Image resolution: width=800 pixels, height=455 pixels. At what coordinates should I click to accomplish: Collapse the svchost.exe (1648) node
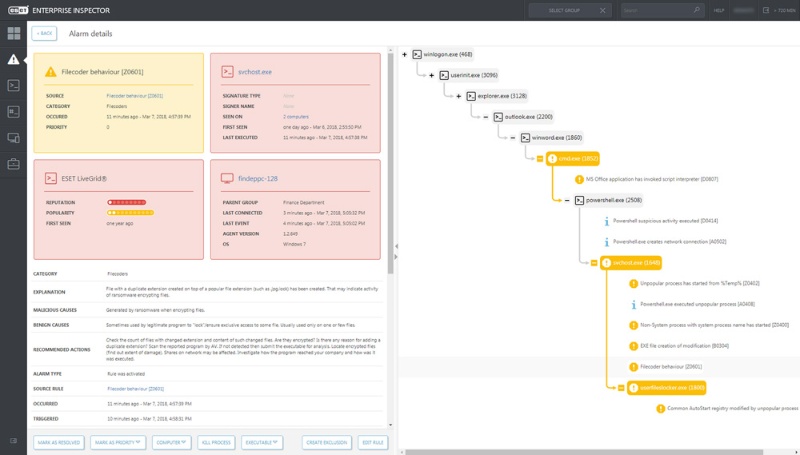click(x=592, y=262)
